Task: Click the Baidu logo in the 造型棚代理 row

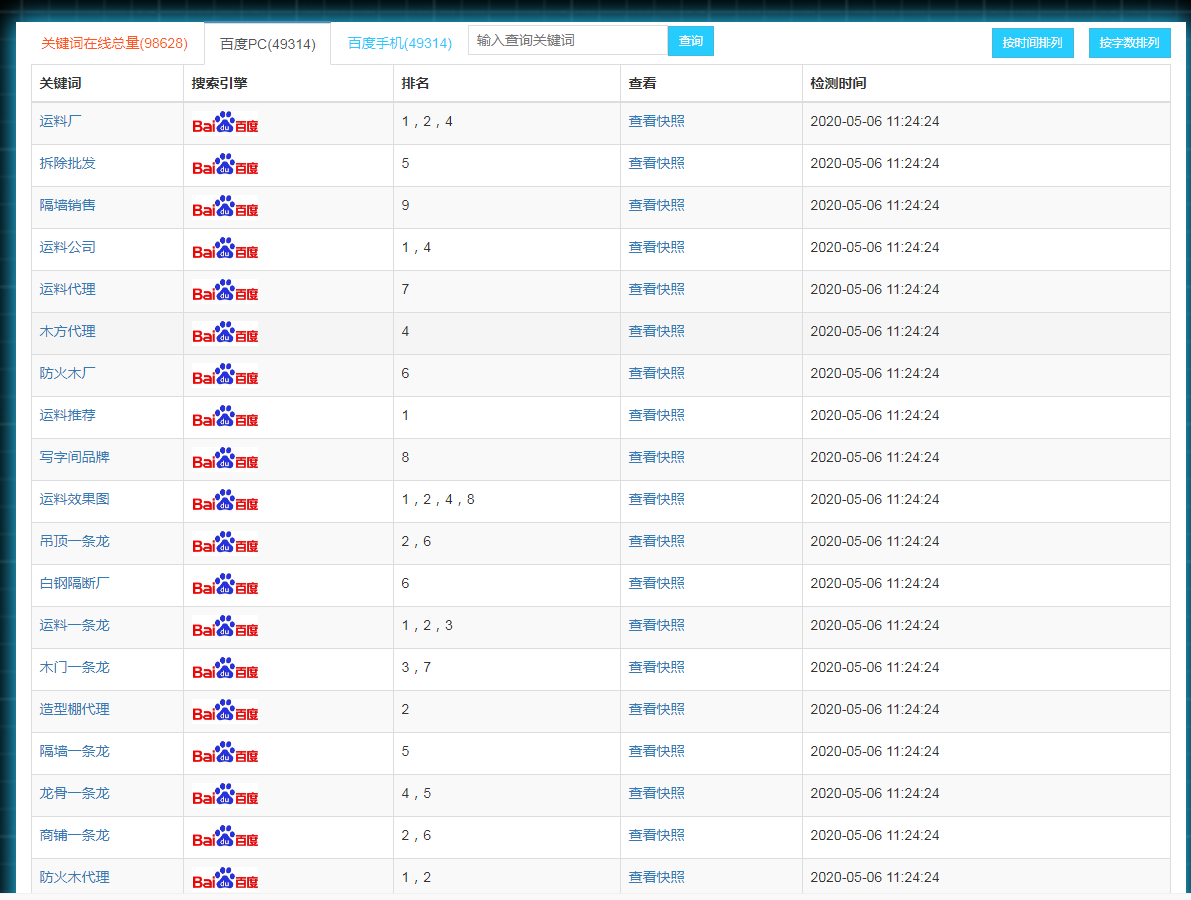Action: tap(225, 711)
